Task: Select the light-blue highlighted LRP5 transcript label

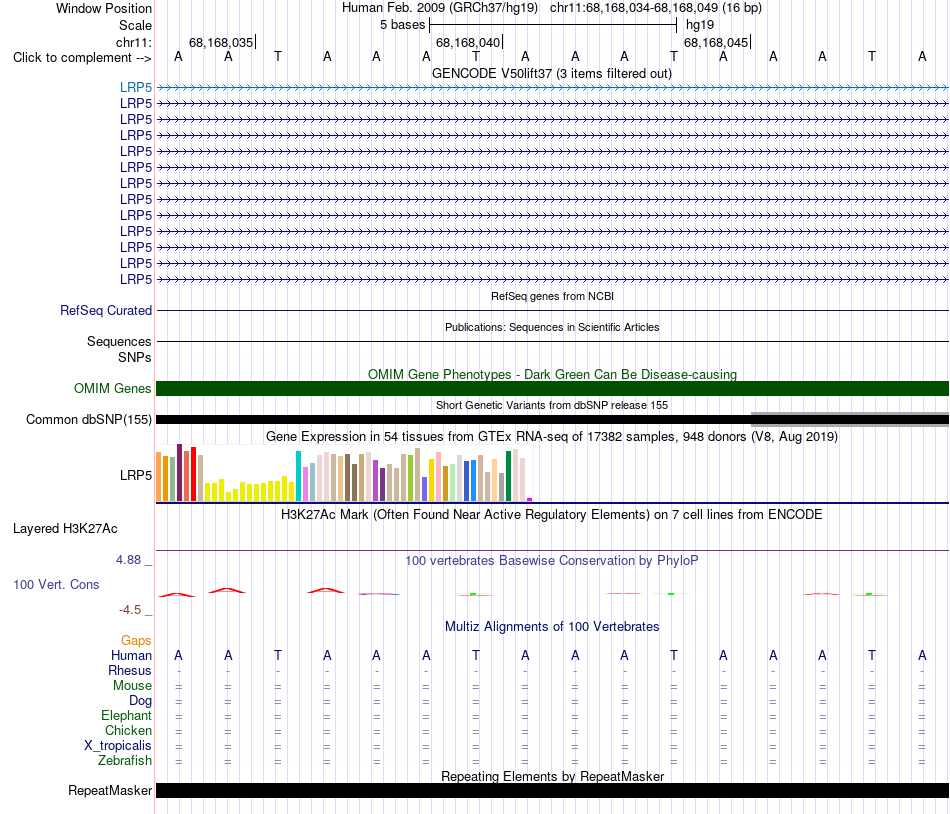Action: point(136,87)
